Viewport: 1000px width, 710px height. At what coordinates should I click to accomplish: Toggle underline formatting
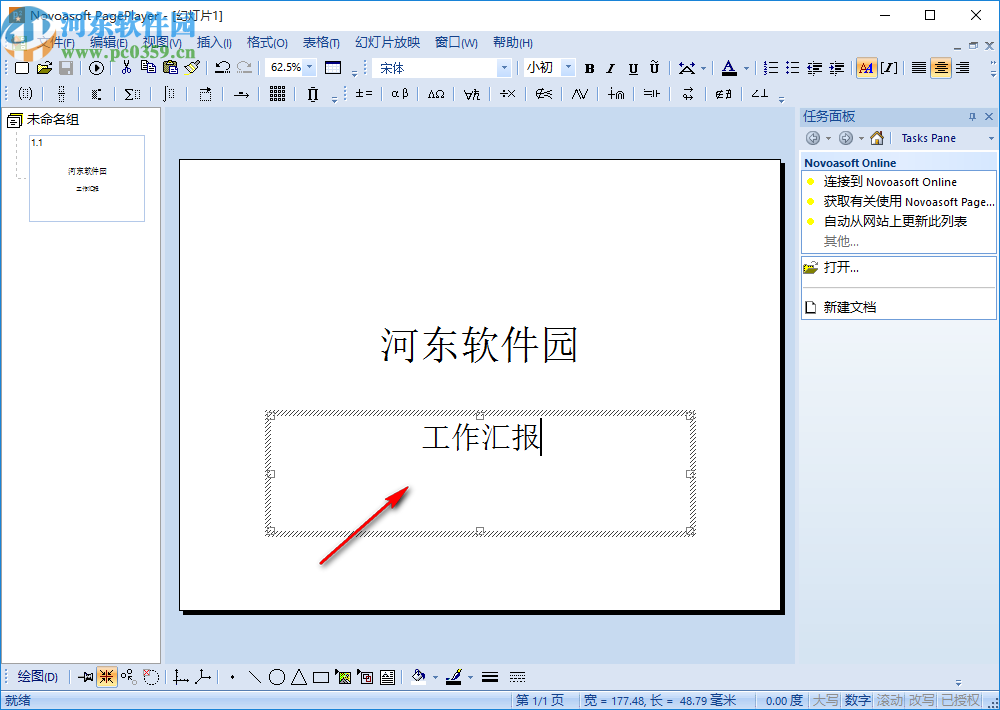[632, 67]
